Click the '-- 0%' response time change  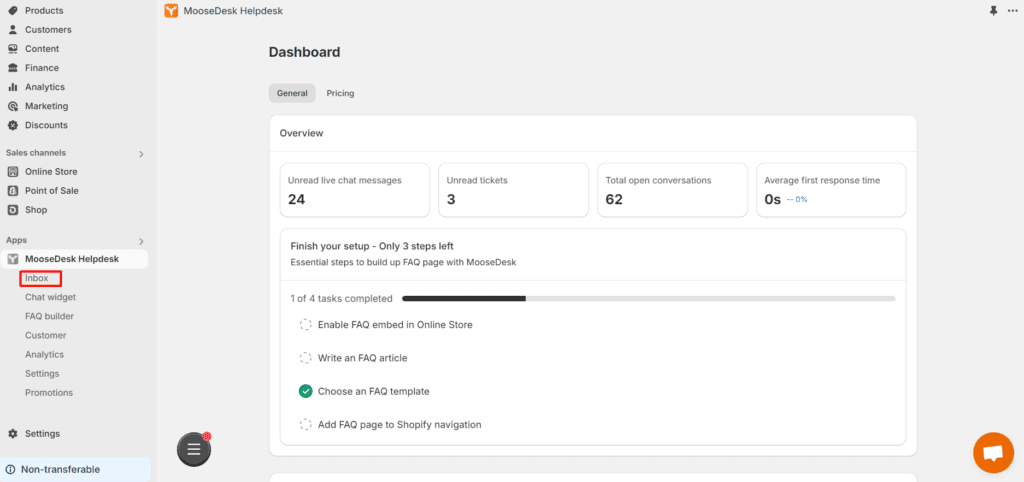click(x=797, y=199)
